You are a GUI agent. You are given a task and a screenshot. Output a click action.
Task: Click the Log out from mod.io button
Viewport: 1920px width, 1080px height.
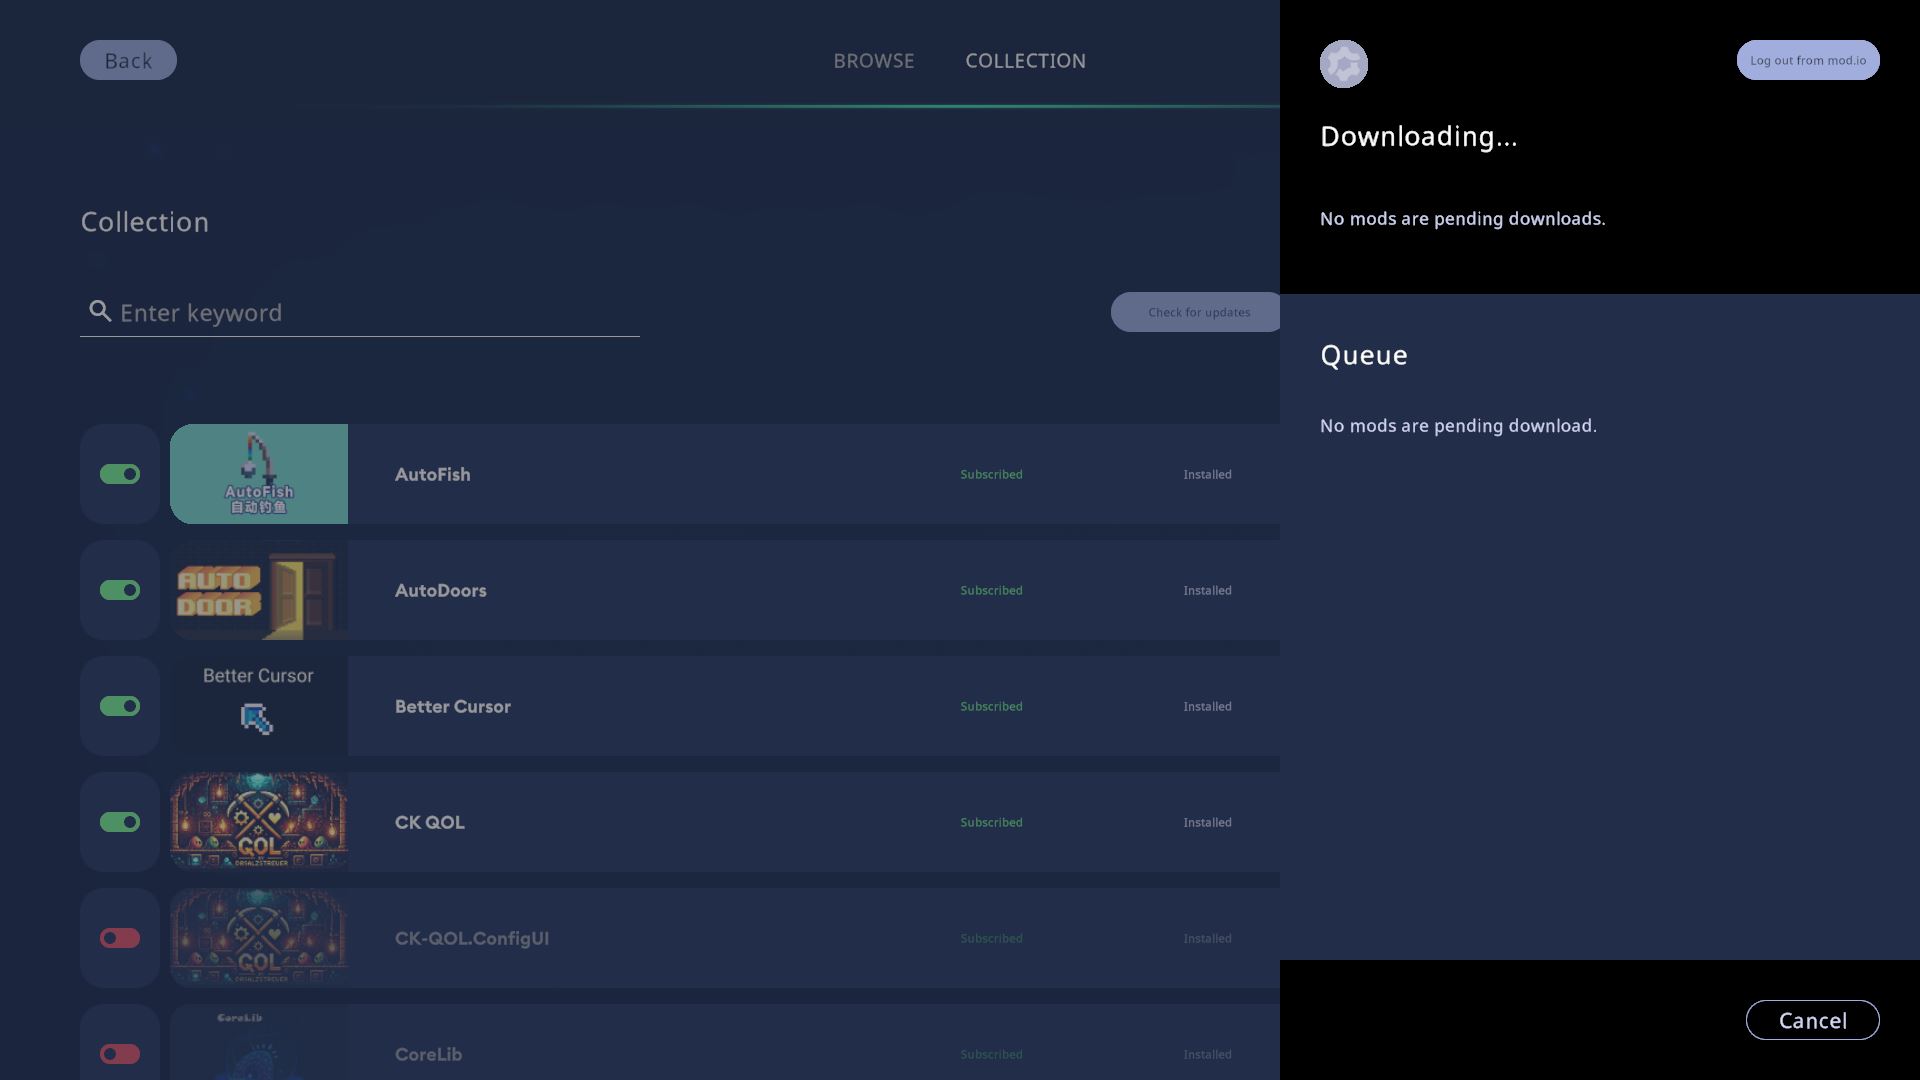[1807, 59]
